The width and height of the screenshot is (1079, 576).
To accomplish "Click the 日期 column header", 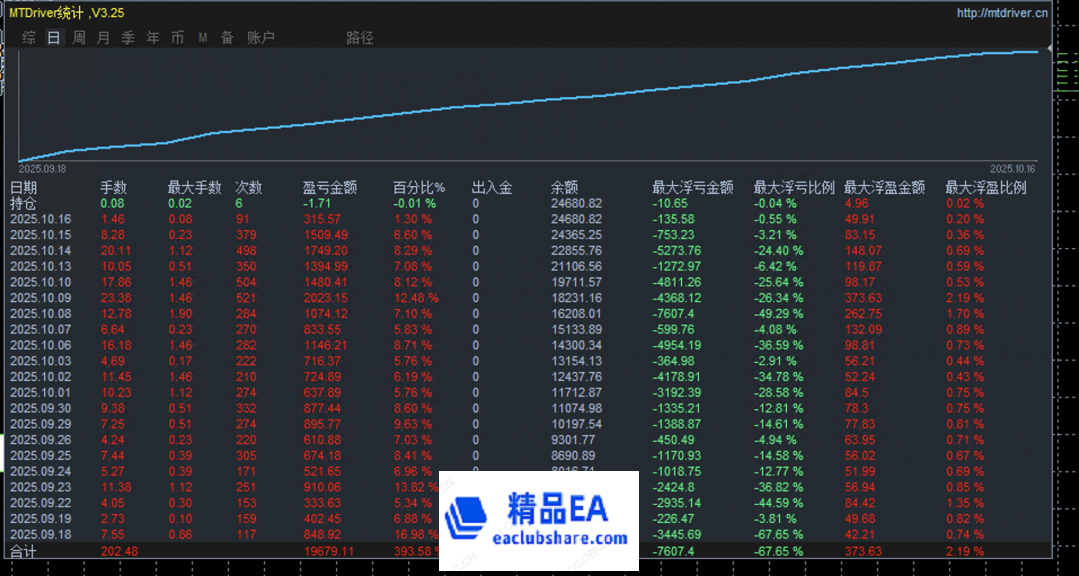I will click(24, 187).
